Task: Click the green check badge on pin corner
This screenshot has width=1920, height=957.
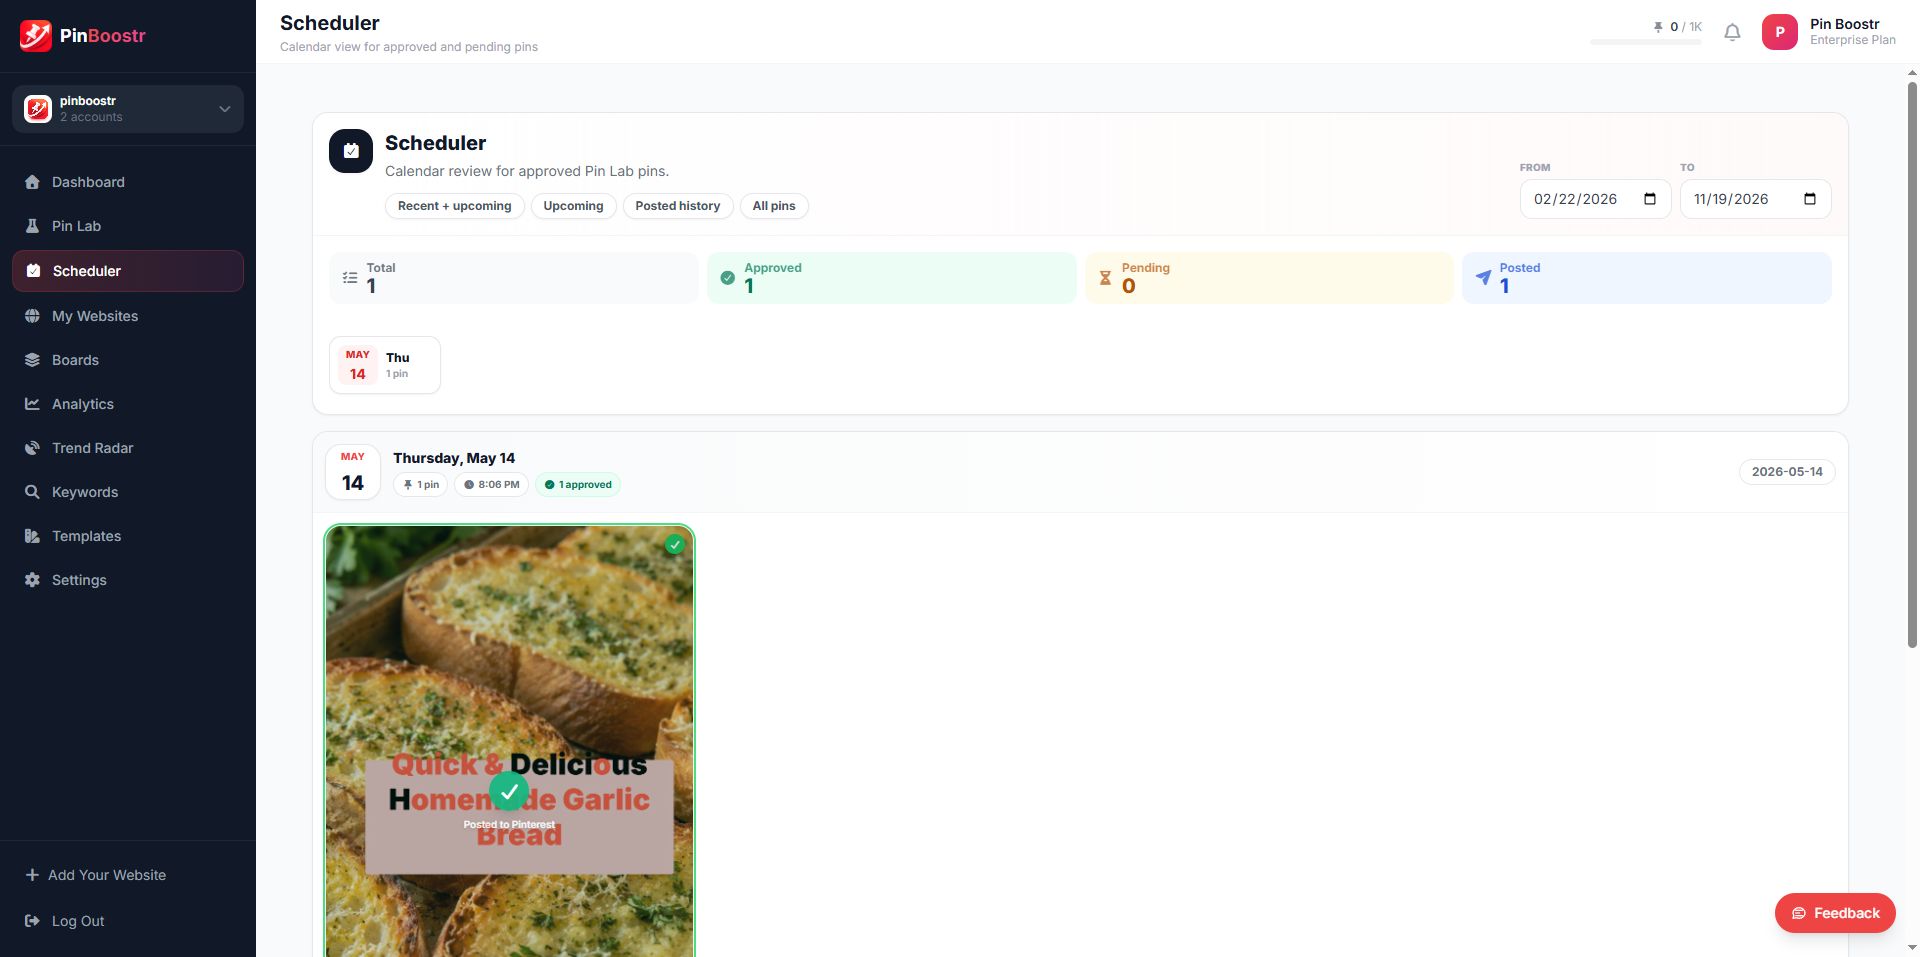Action: (675, 545)
